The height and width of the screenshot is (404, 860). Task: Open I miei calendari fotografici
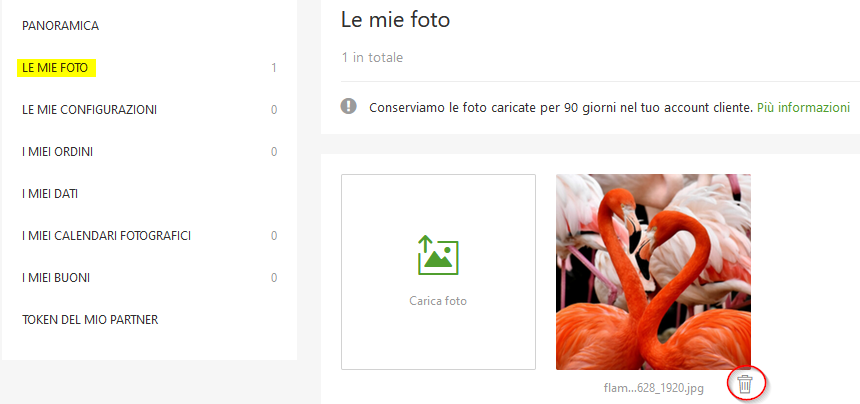pos(106,236)
